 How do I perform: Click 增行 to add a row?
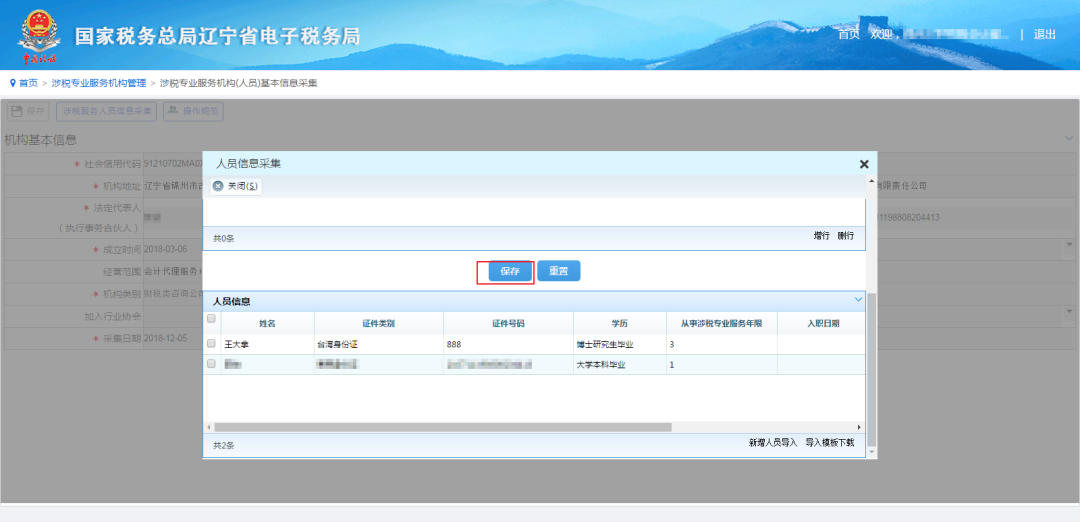coord(822,236)
